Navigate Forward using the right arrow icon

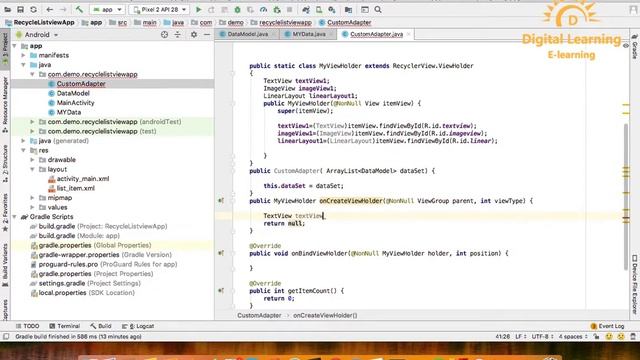point(63,9)
